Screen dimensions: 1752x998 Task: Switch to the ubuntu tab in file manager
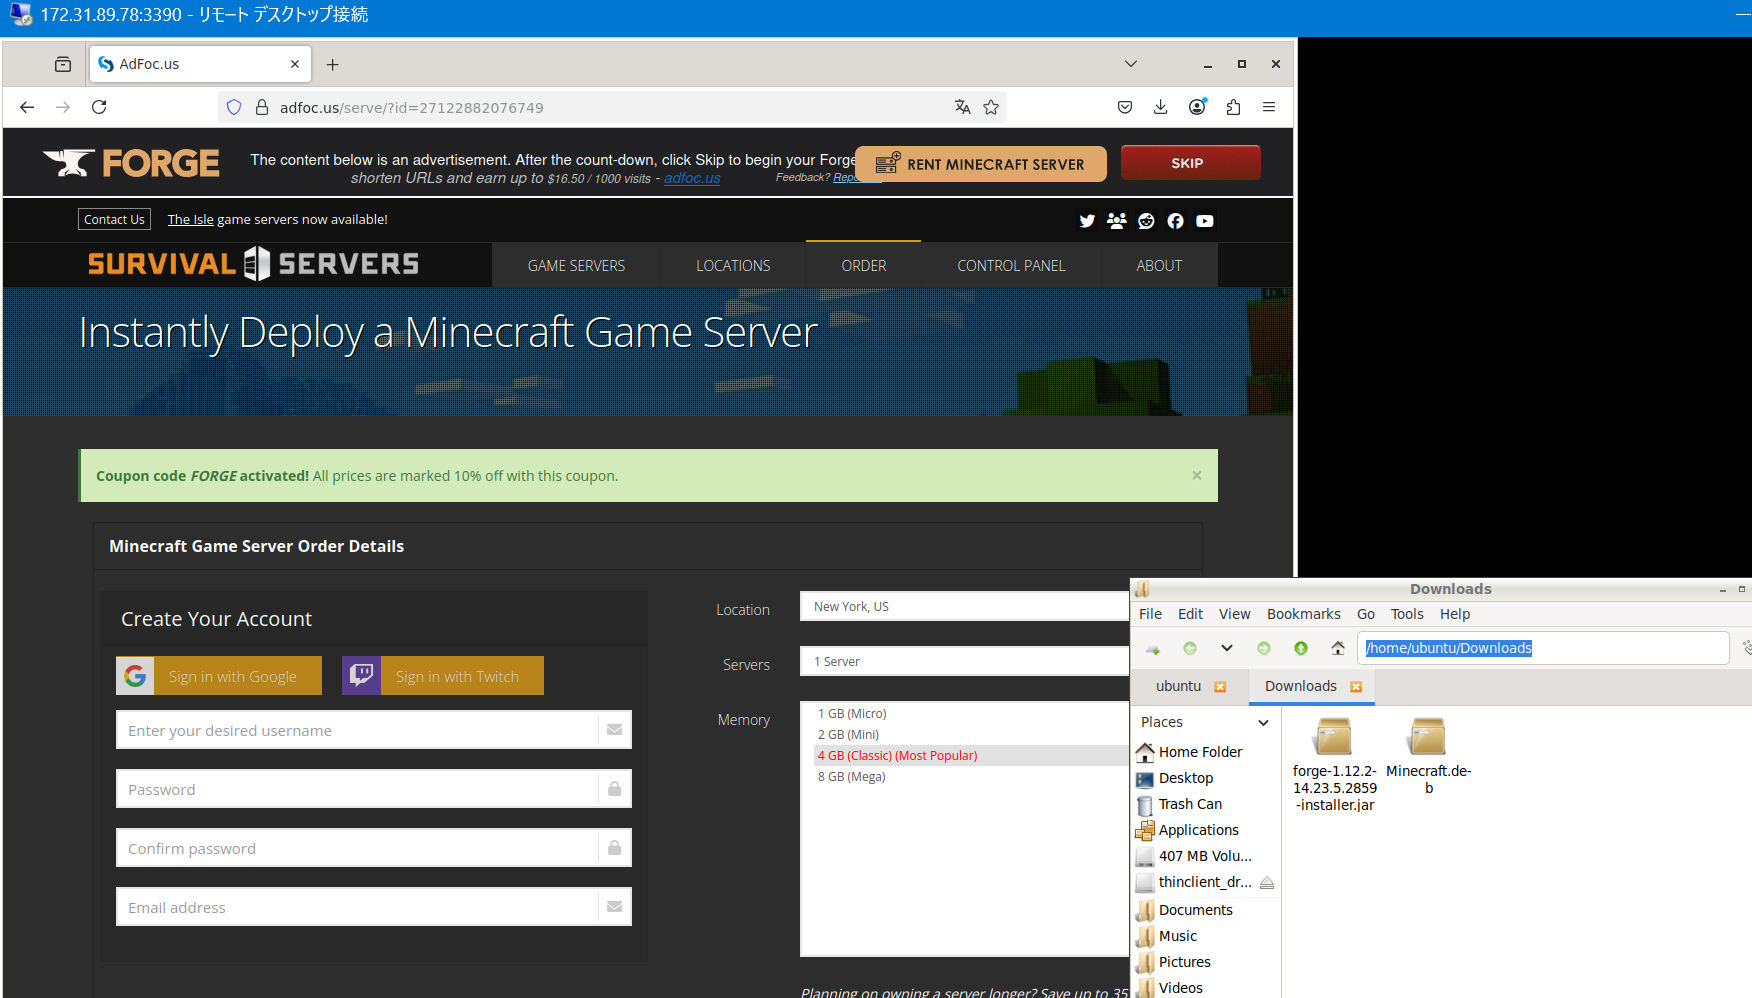(x=1178, y=686)
